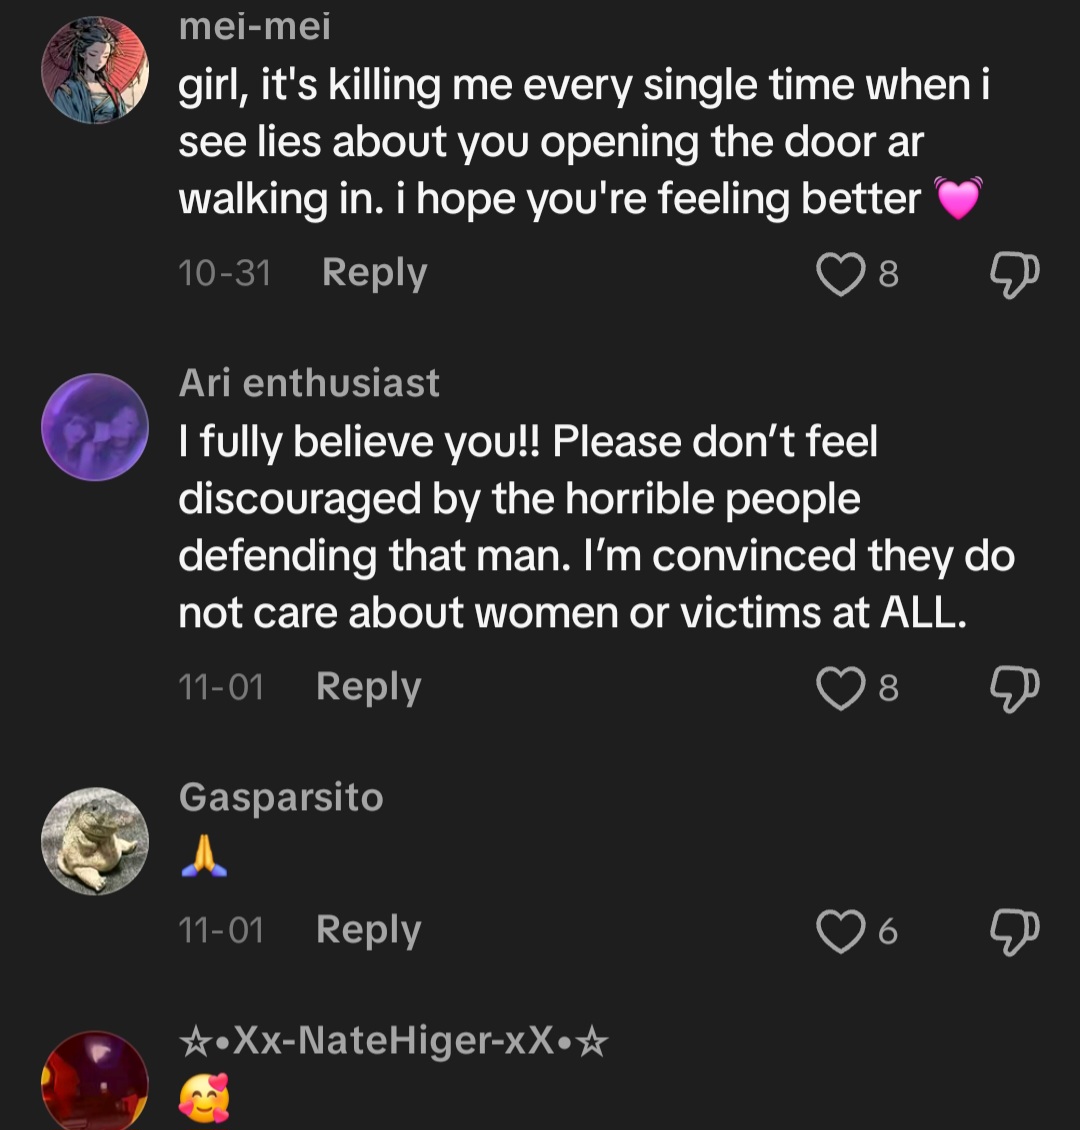Open the Xx-NateHiger-xX username link
1080x1130 pixels.
[x=393, y=1041]
